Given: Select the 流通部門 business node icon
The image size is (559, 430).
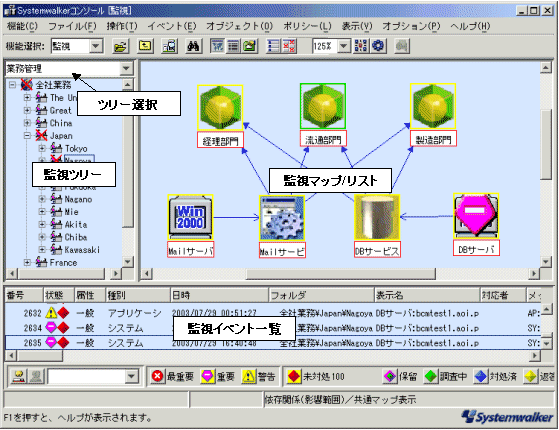Looking at the screenshot, I should pos(323,106).
